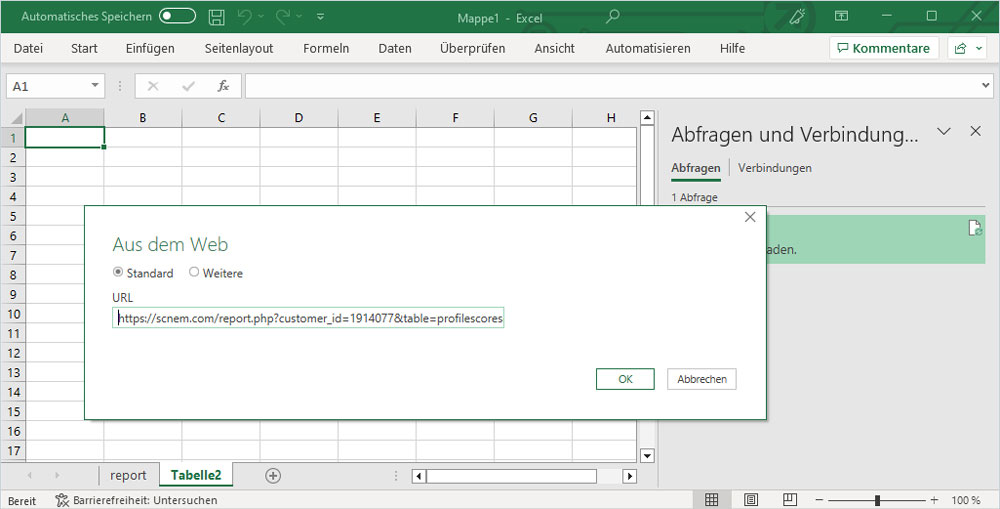This screenshot has width=1000, height=509.
Task: Click the Kommentare button
Action: tap(884, 48)
